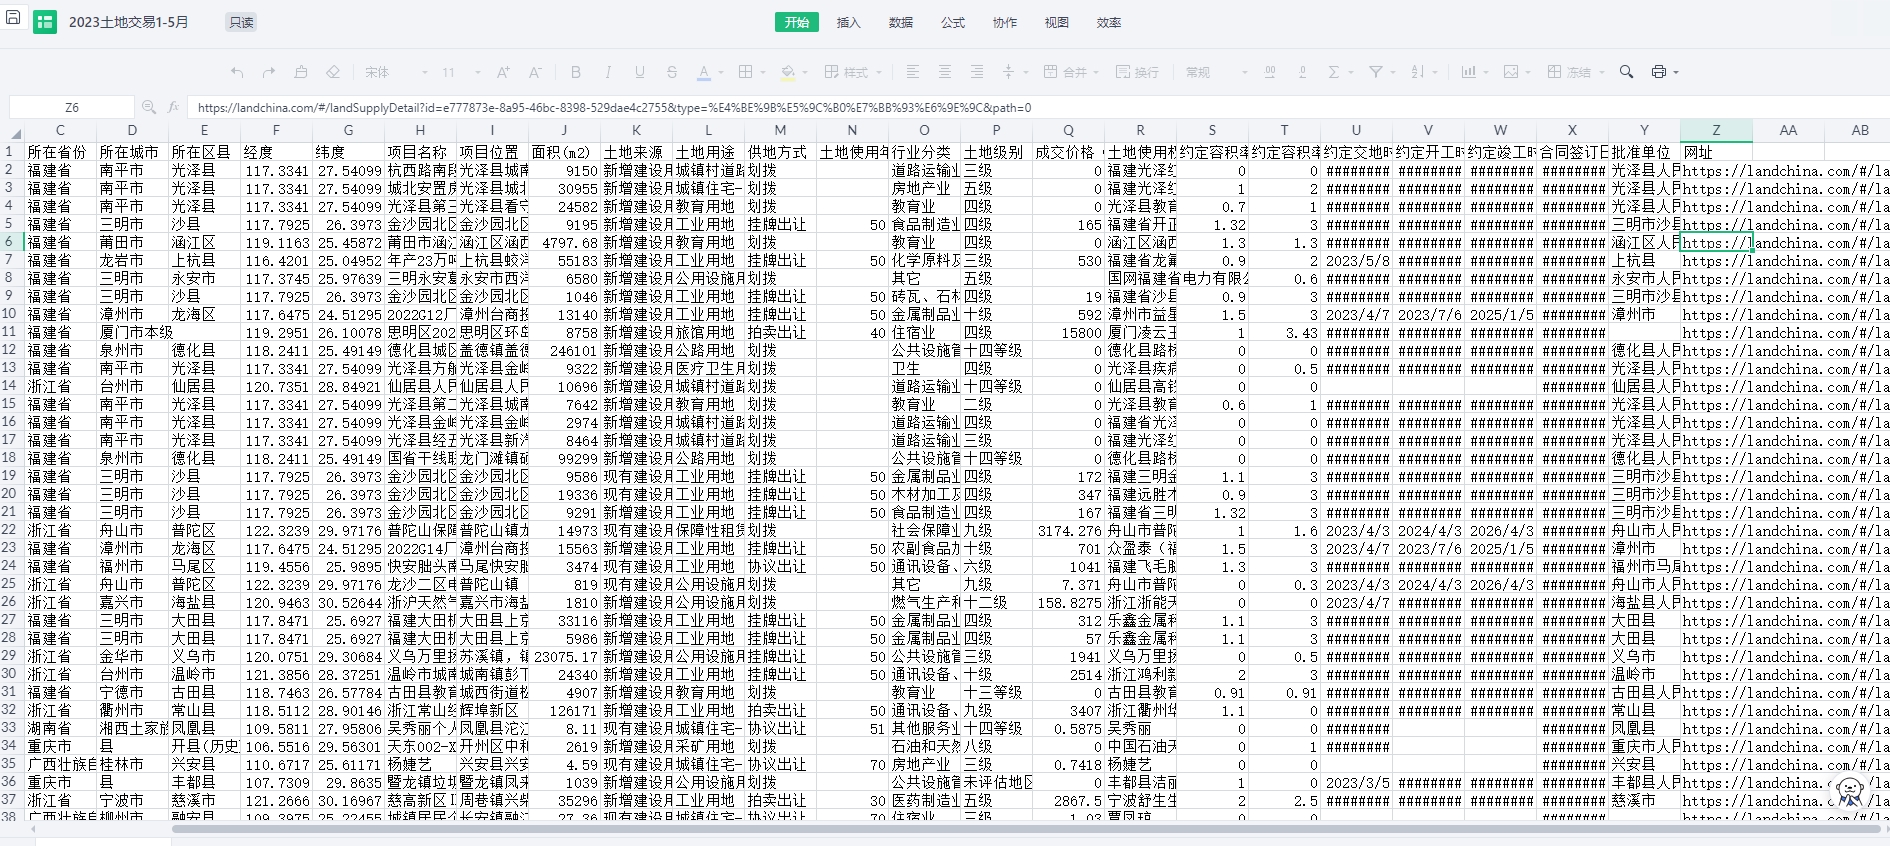
Task: Click the assistant mascot icon bottom right
Action: pyautogui.click(x=1850, y=792)
